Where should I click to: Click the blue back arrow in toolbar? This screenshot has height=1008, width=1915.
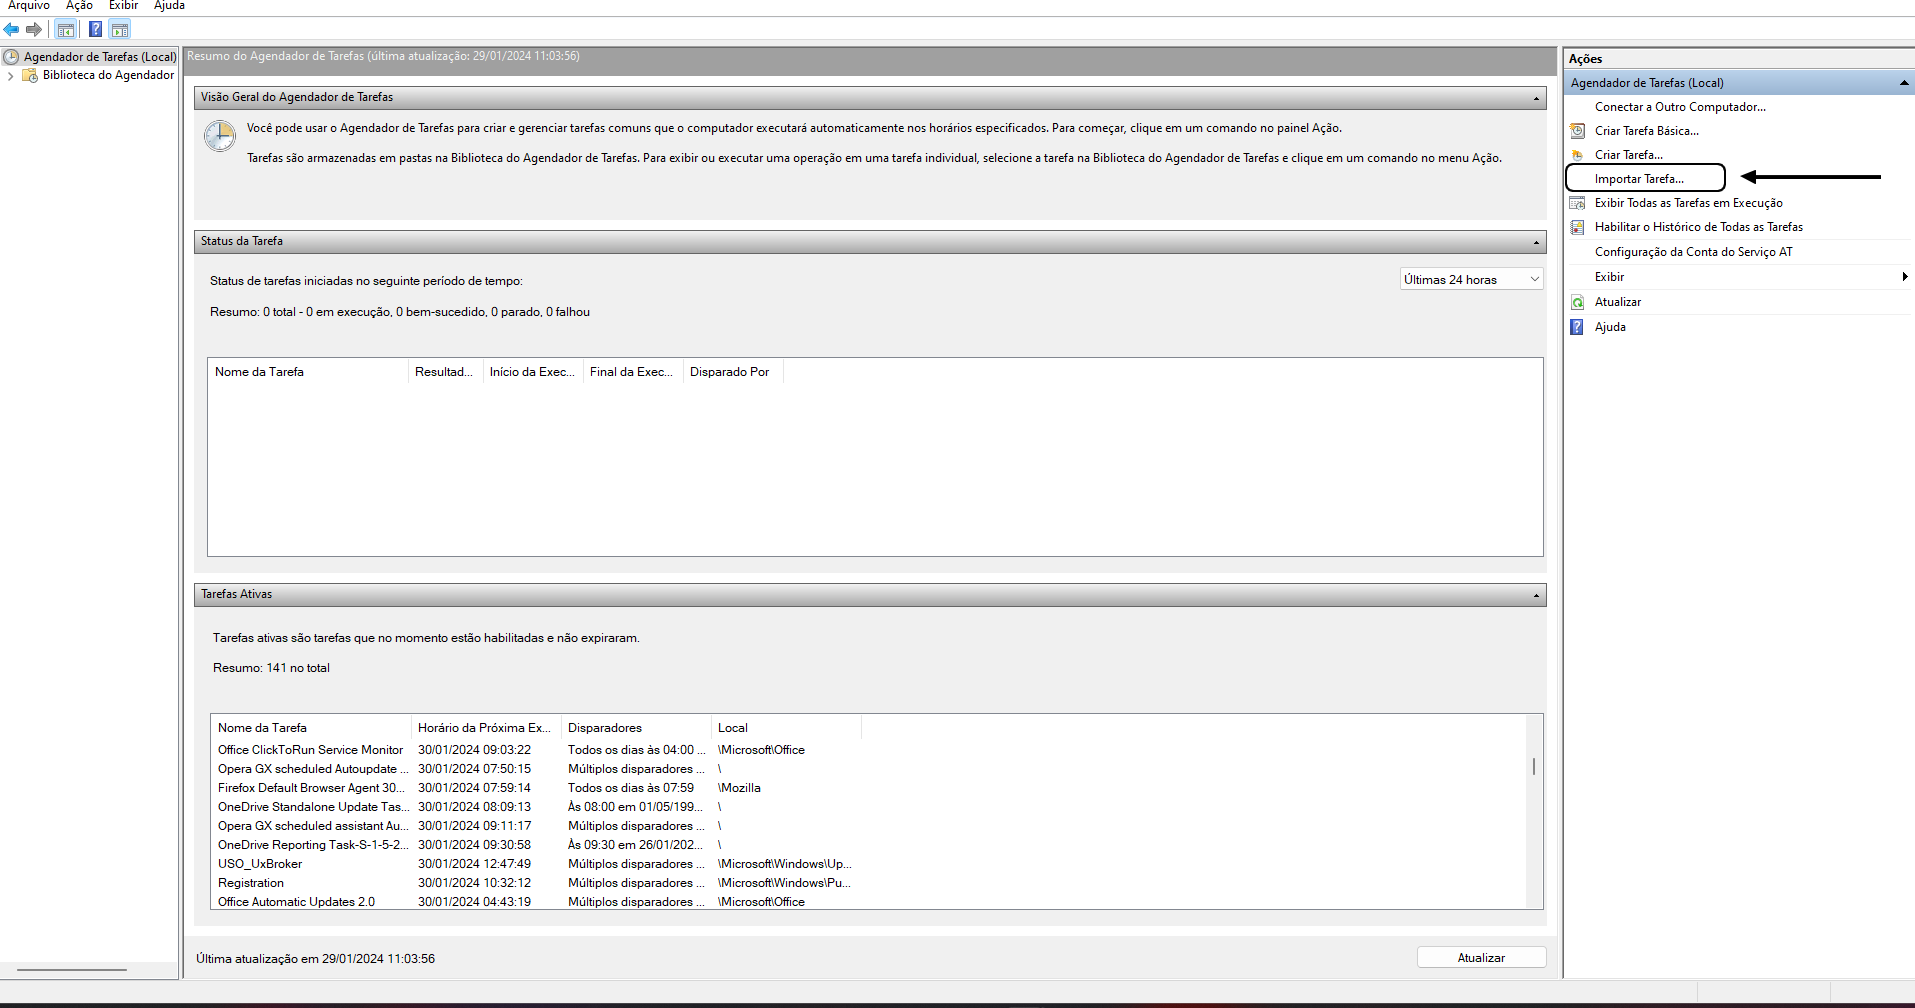point(12,30)
